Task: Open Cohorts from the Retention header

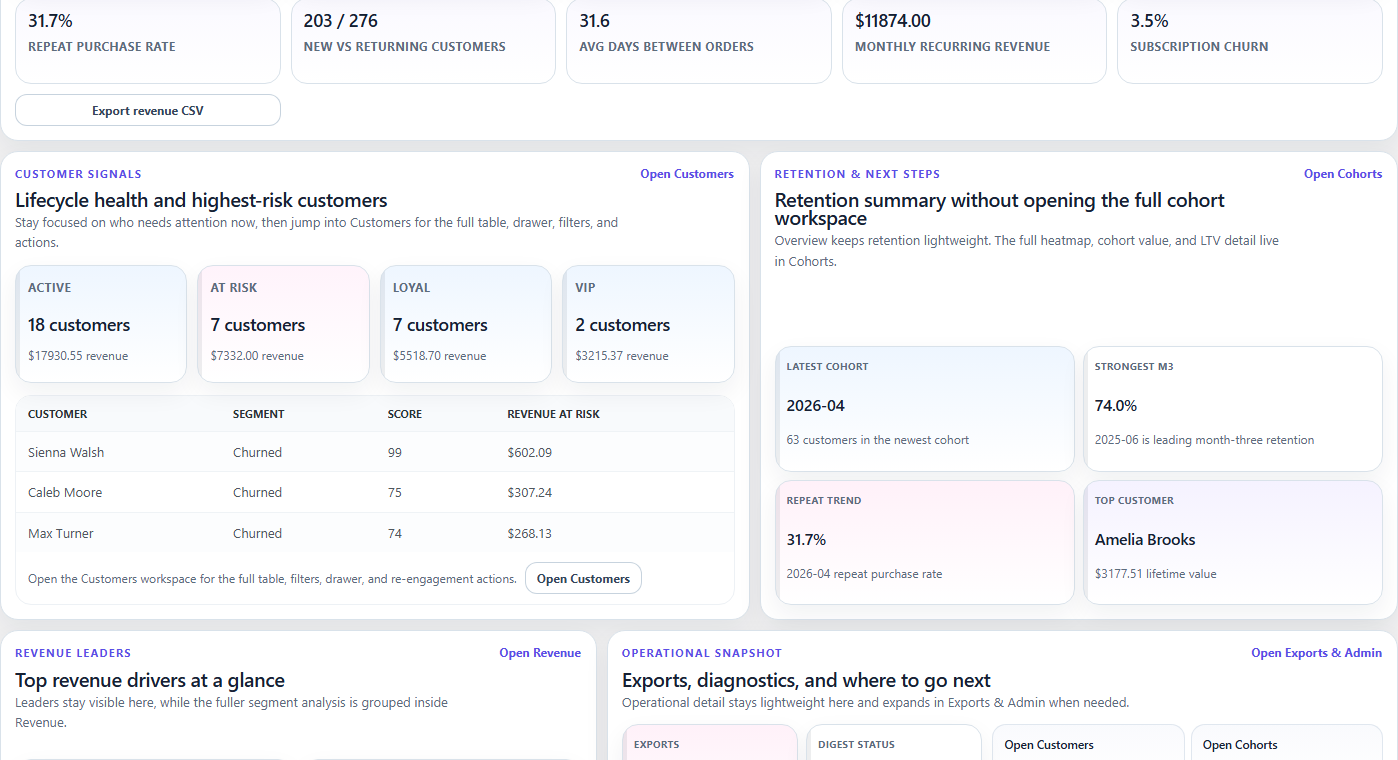Action: tap(1343, 173)
